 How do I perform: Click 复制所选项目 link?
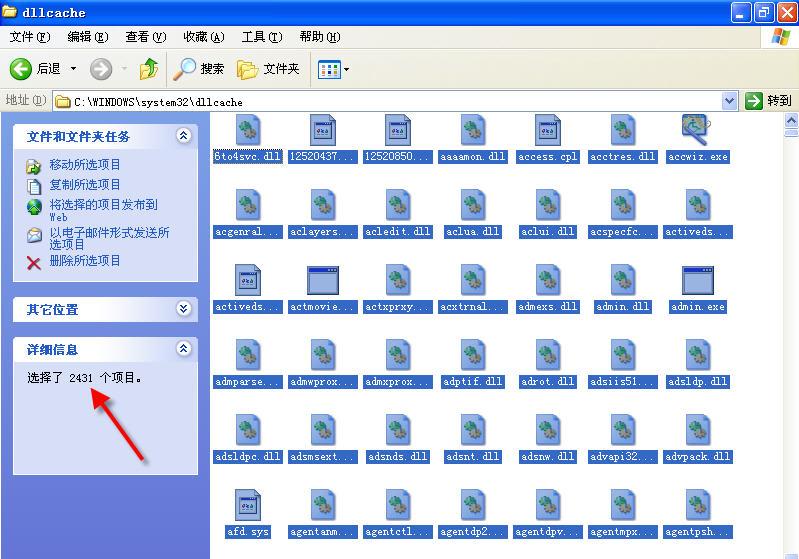(x=85, y=184)
